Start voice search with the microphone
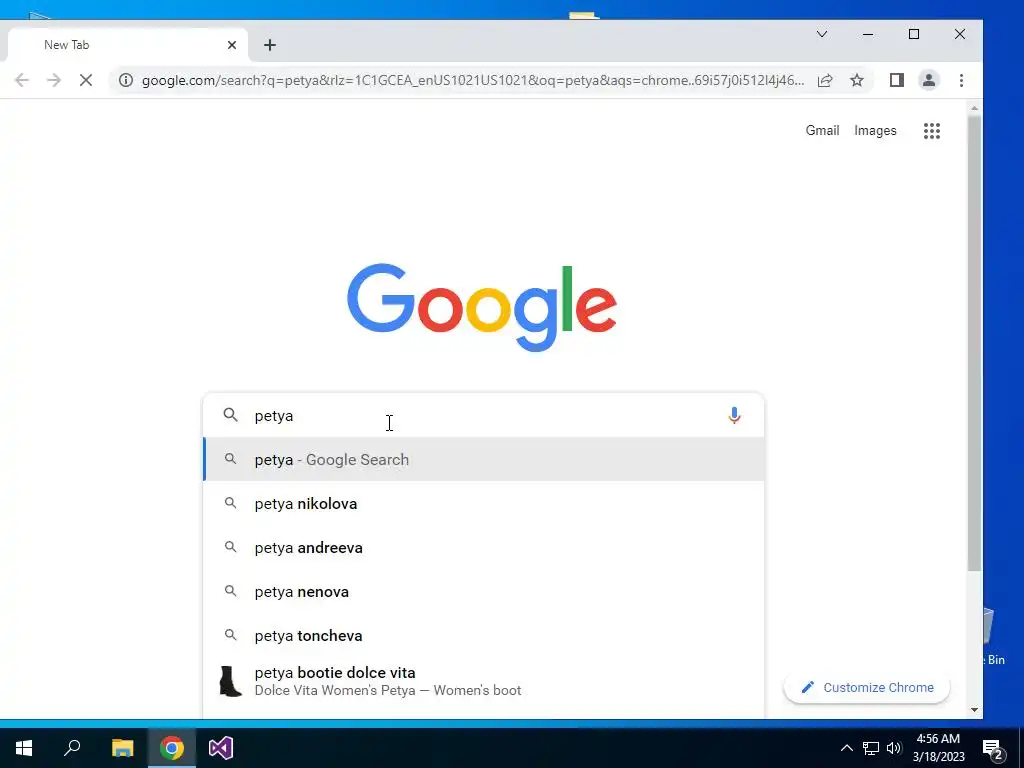Image resolution: width=1024 pixels, height=768 pixels. point(734,415)
